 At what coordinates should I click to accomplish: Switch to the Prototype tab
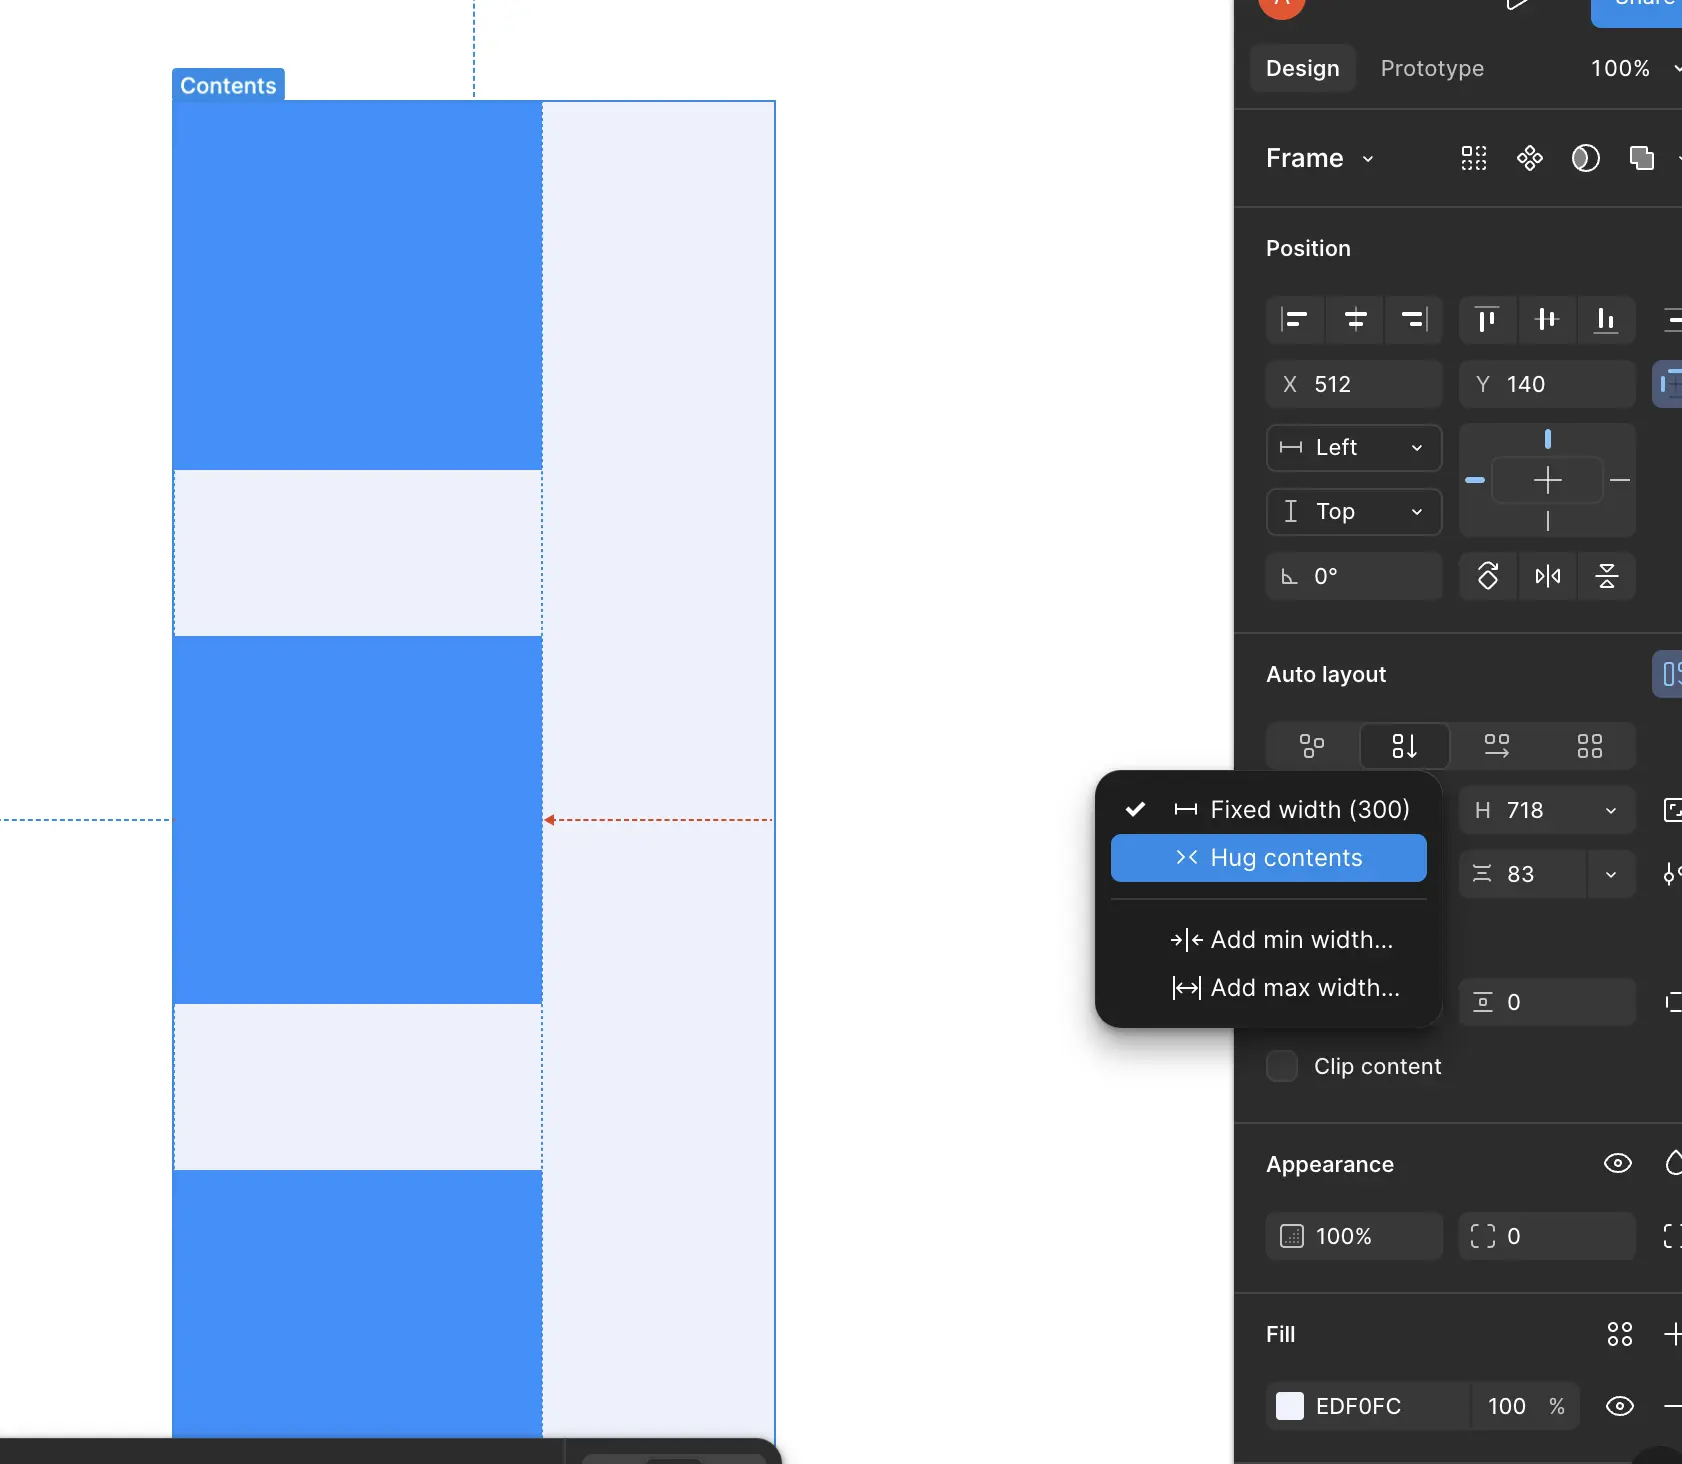[1432, 68]
